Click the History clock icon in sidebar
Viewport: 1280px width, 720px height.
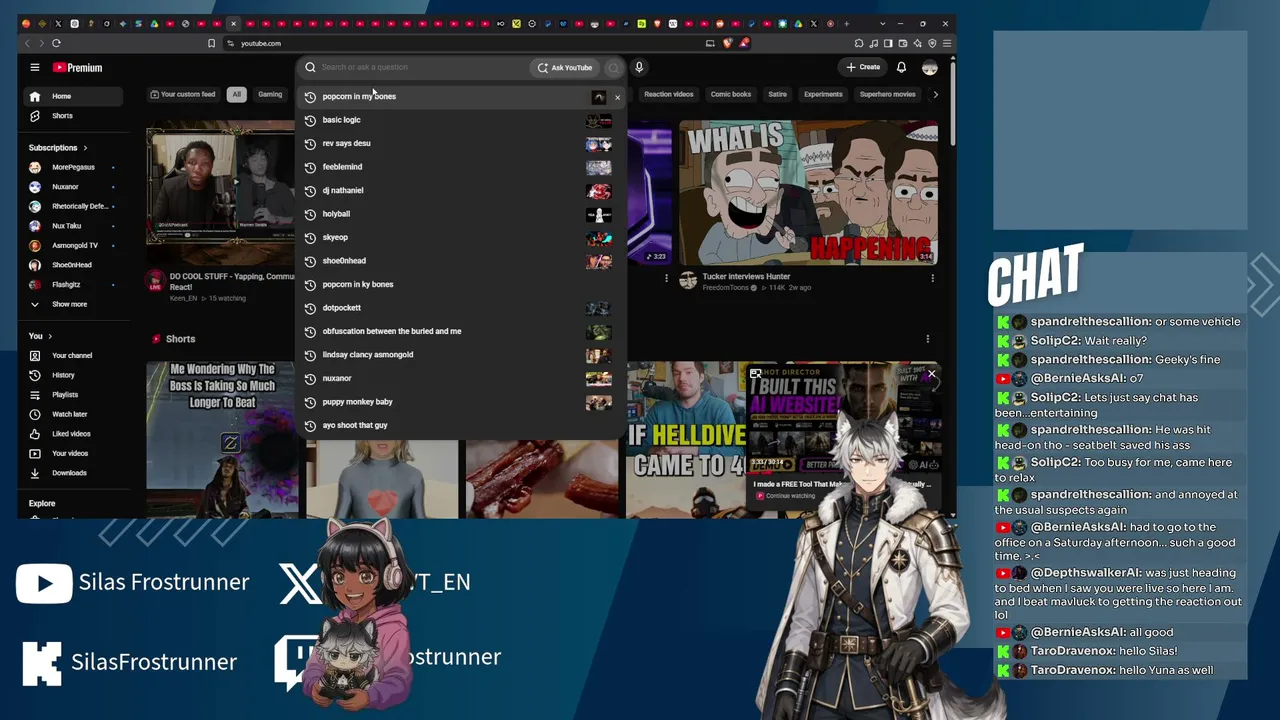pyautogui.click(x=35, y=375)
